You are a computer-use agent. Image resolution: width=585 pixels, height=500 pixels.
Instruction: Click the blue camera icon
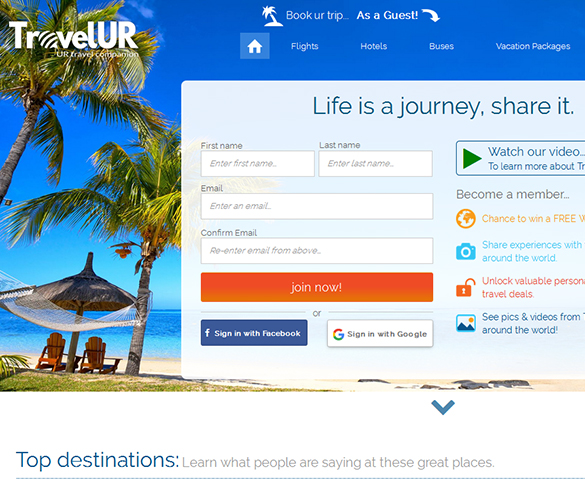coord(465,251)
